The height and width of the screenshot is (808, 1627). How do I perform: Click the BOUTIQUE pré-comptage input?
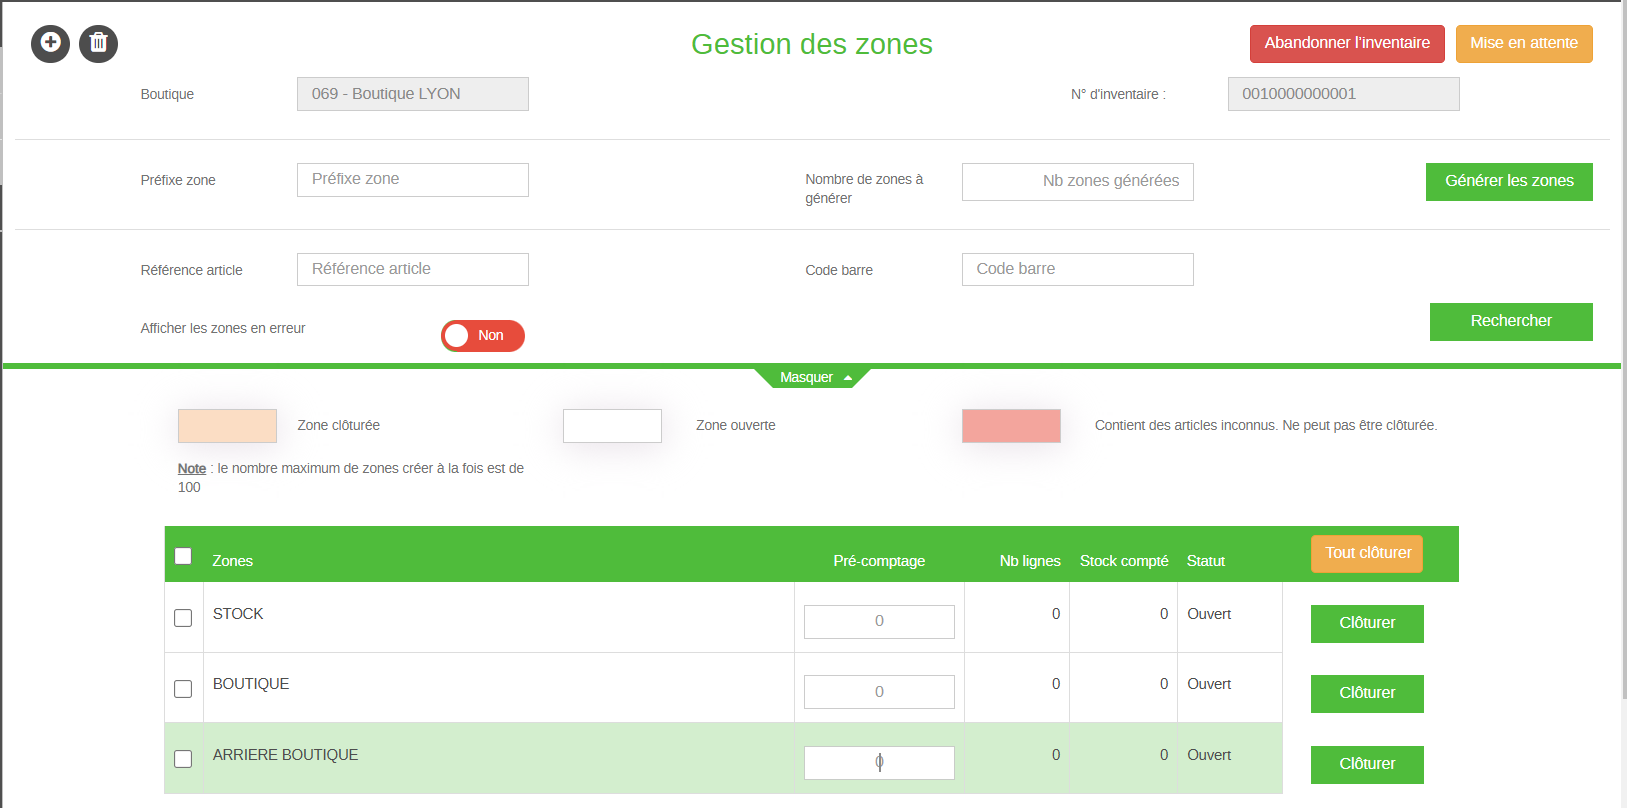(879, 692)
